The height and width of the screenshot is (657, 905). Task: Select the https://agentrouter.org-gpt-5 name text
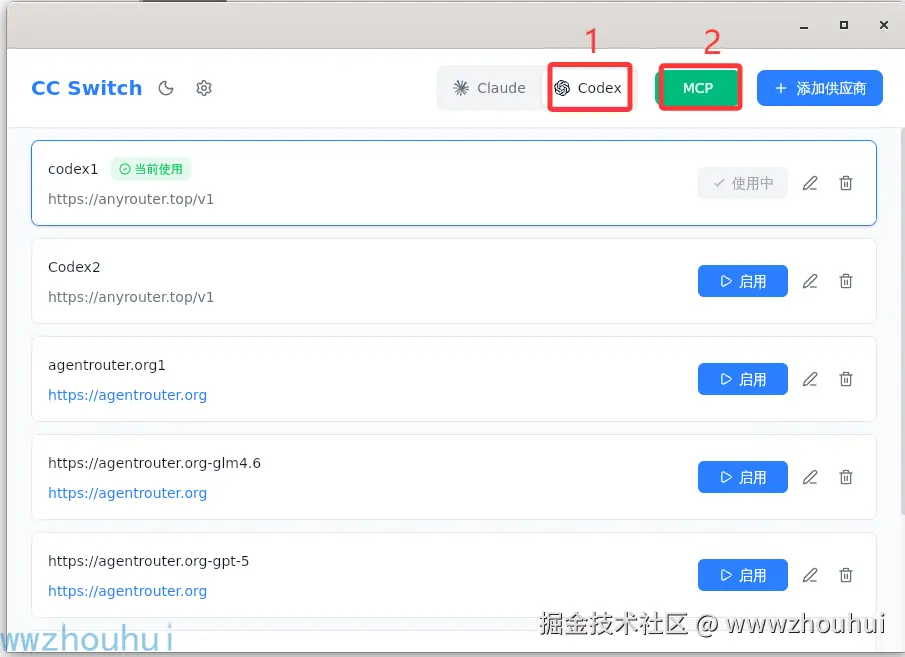pos(148,561)
